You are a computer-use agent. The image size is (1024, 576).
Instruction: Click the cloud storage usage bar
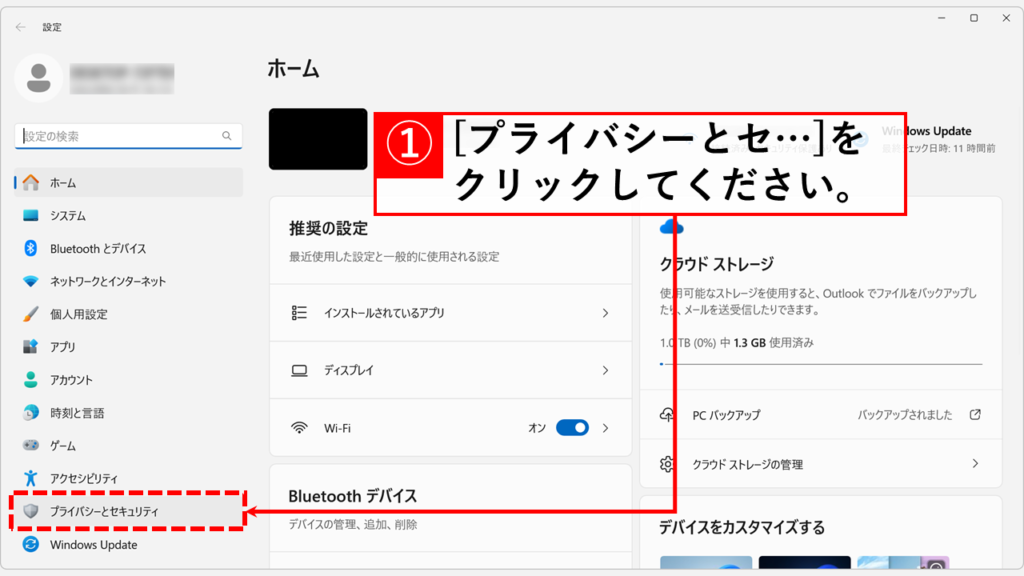click(820, 364)
